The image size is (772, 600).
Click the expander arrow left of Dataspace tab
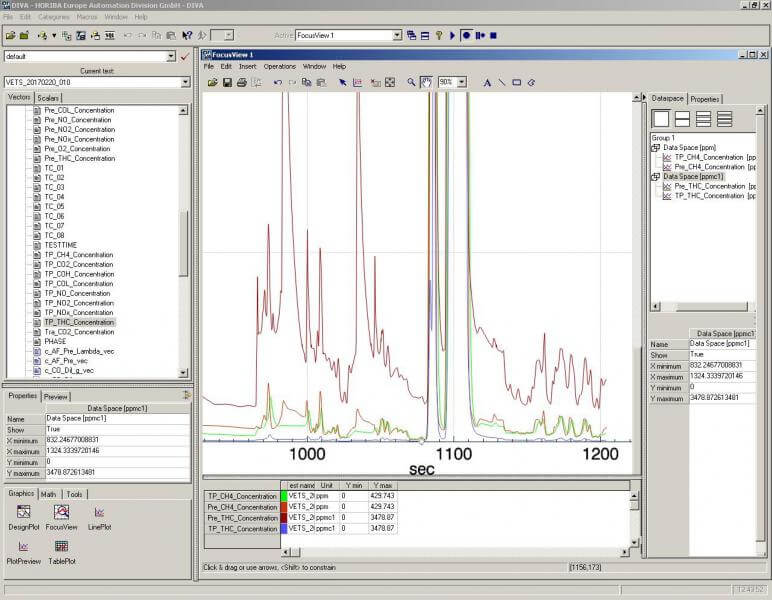644,98
